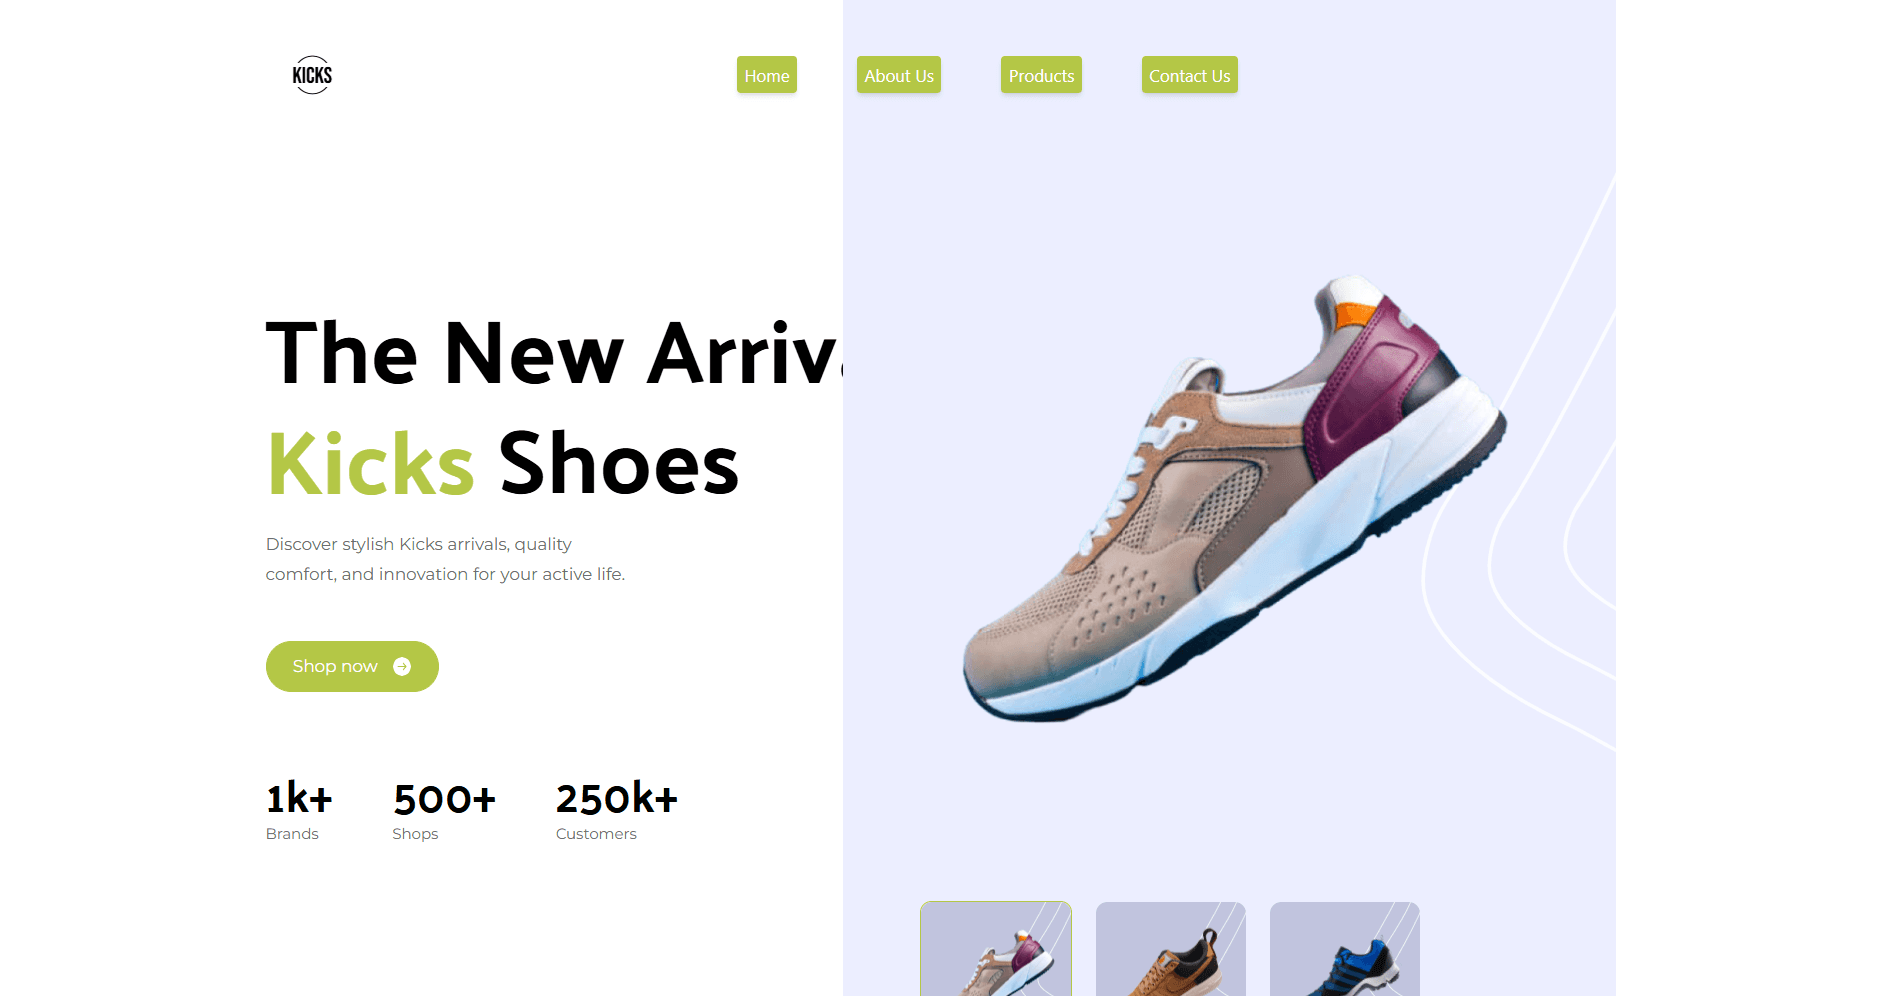1882x996 pixels.
Task: Click the 250k+ Customers statistic
Action: [617, 811]
